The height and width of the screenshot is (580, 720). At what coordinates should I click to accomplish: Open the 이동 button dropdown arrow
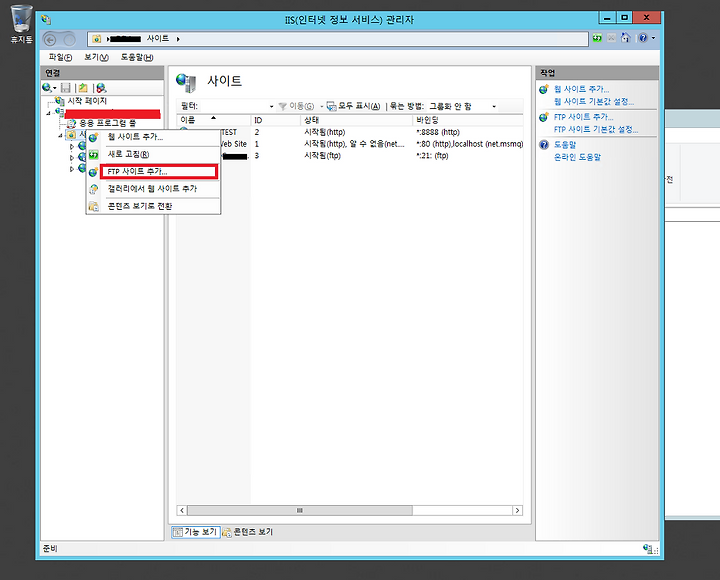(x=321, y=107)
